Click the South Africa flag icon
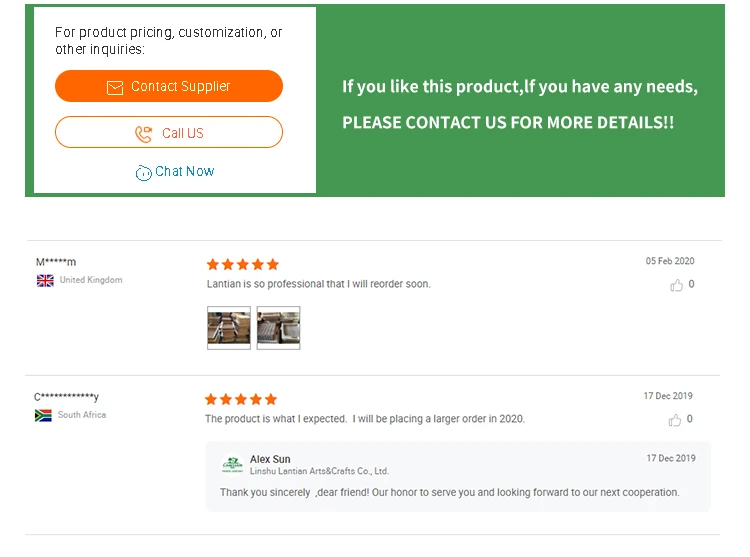 click(43, 415)
